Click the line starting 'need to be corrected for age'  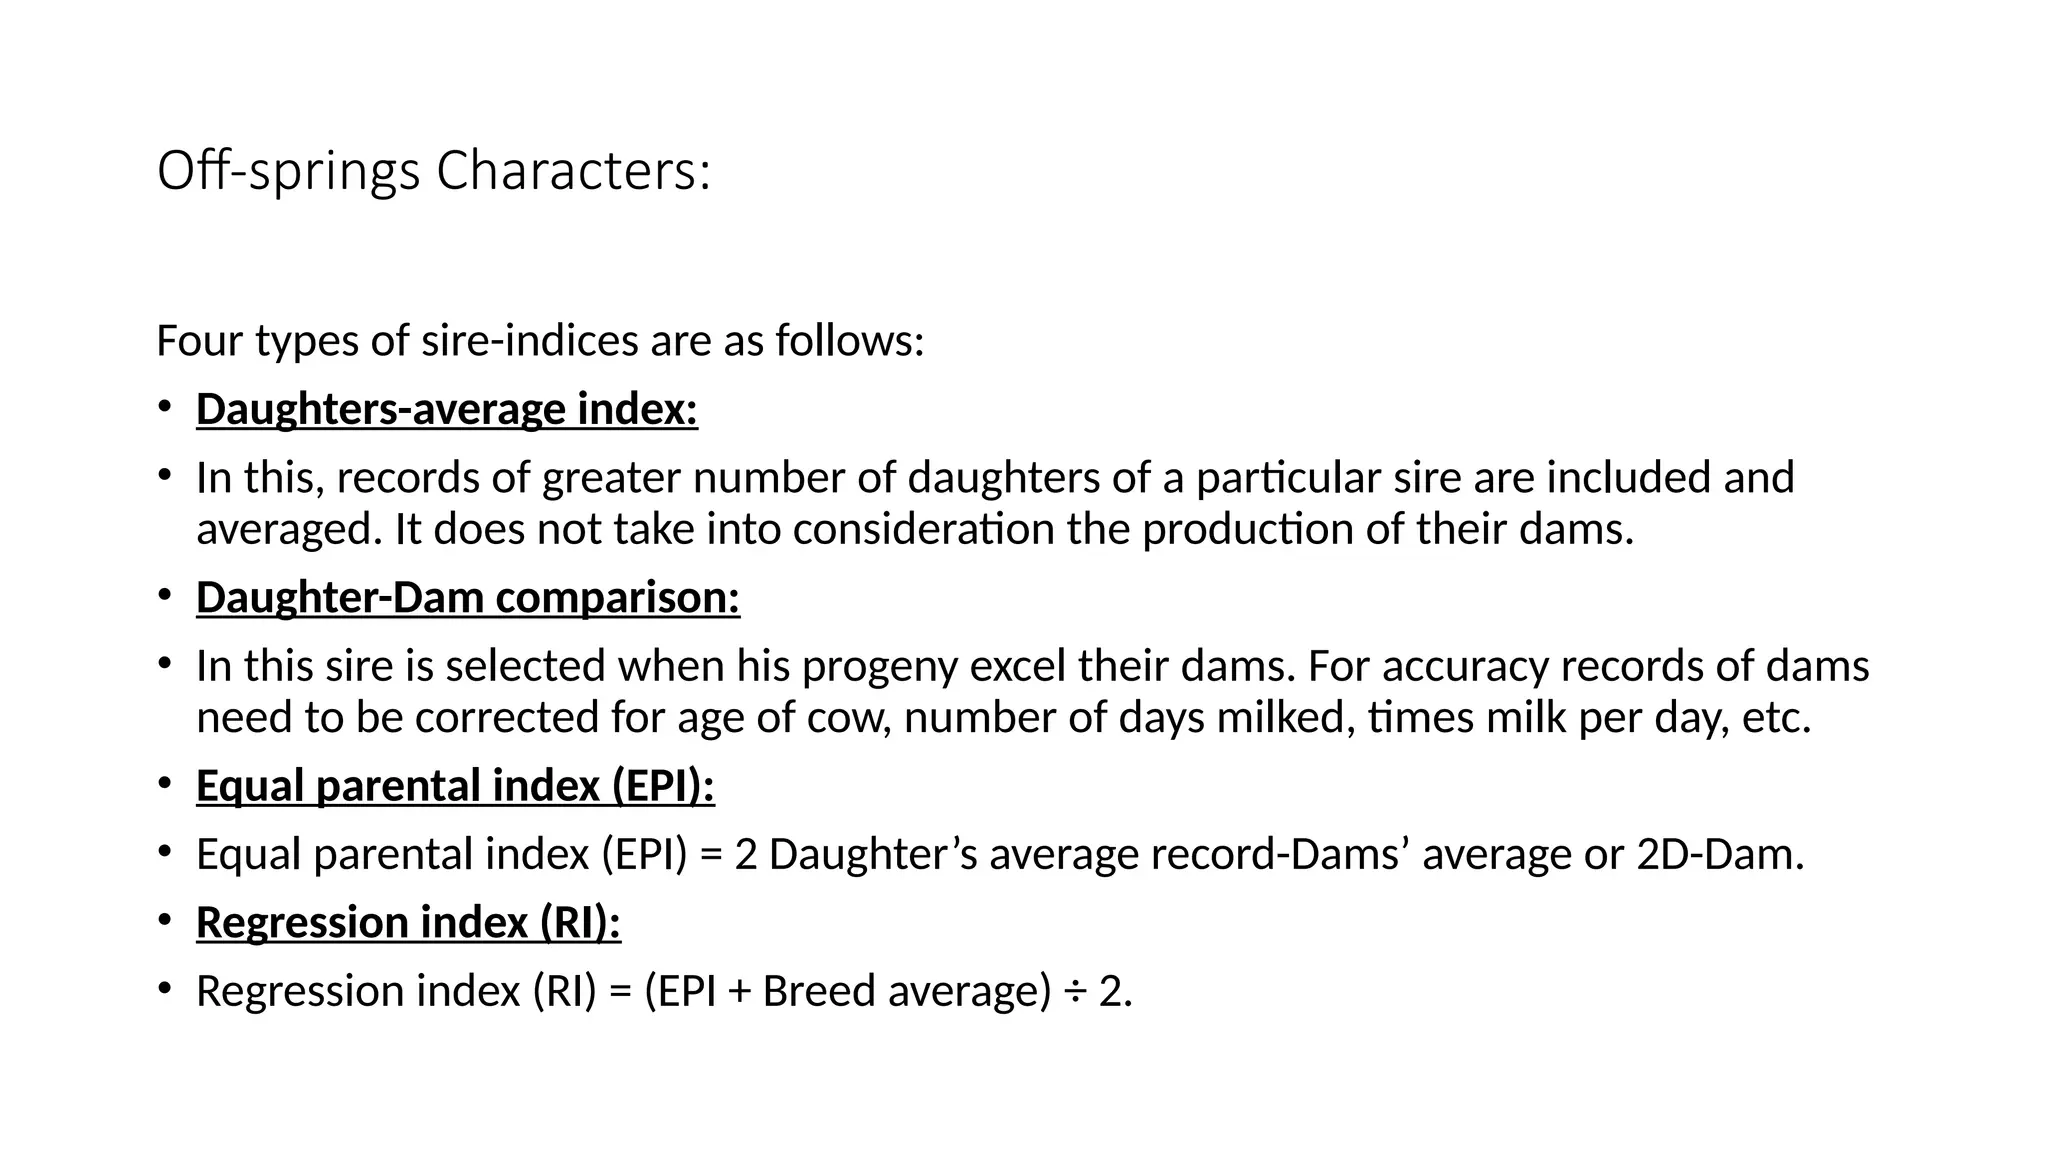click(1004, 717)
